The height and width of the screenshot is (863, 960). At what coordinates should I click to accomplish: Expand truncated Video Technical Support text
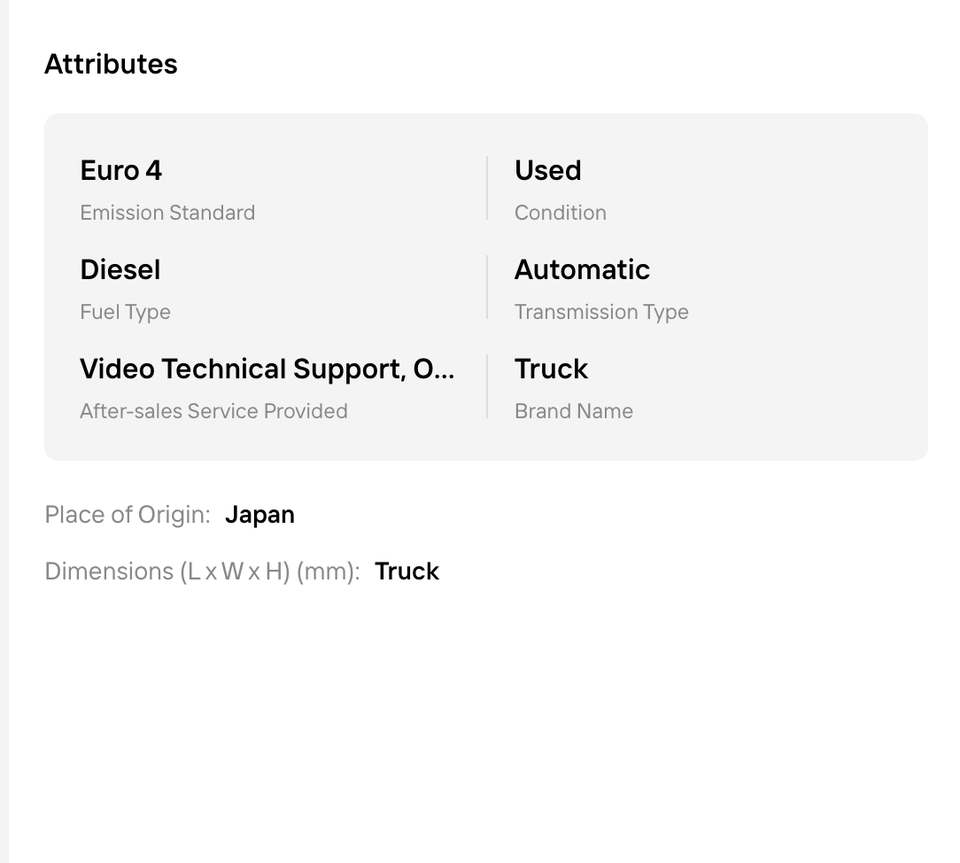point(267,369)
